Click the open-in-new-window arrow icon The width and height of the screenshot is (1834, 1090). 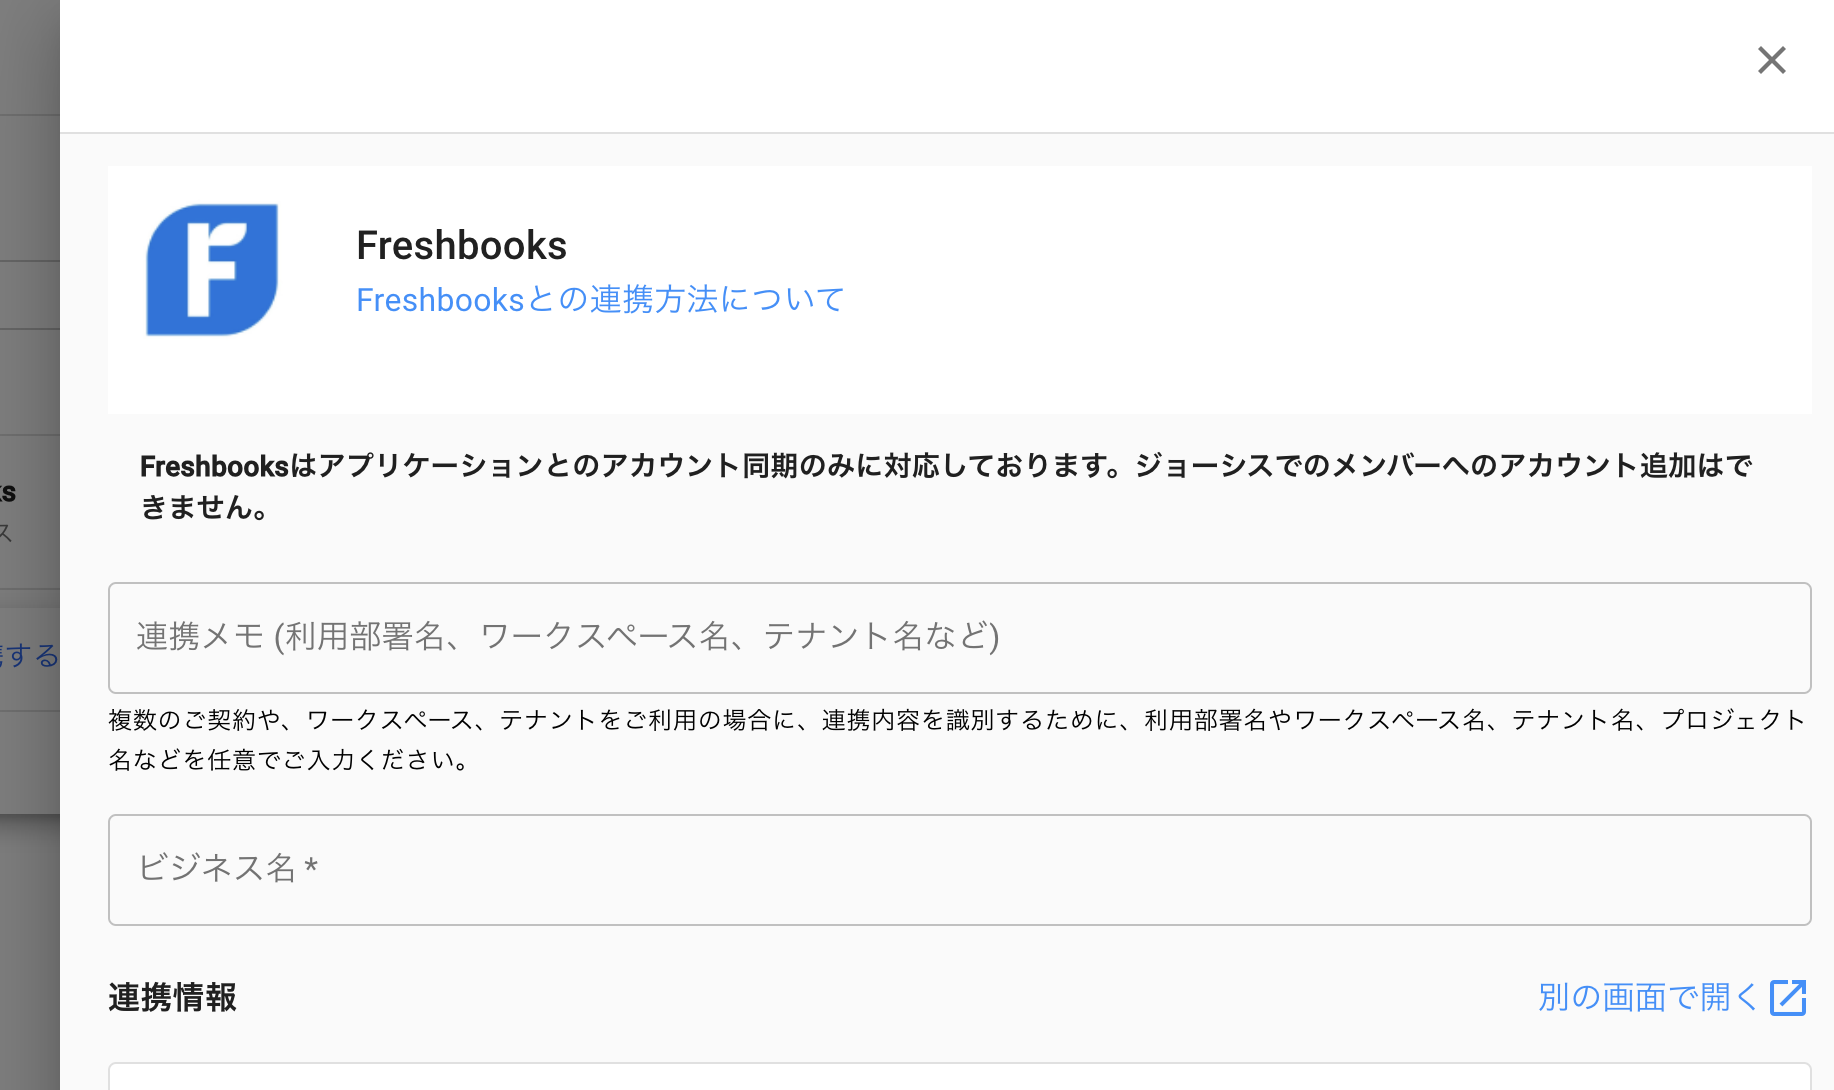click(x=1788, y=997)
